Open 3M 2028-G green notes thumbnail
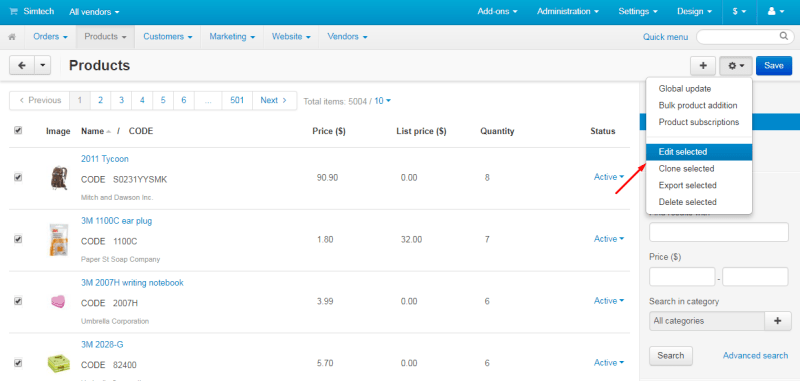Viewport: 800px width, 381px height. (58, 363)
